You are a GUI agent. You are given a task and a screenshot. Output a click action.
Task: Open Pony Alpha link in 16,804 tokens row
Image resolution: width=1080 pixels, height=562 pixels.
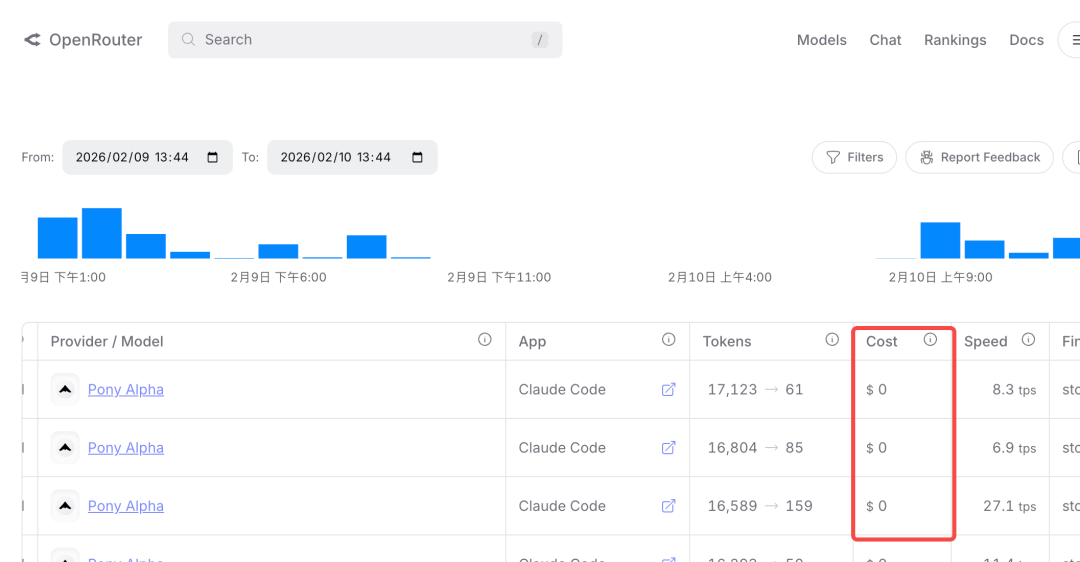tap(125, 448)
